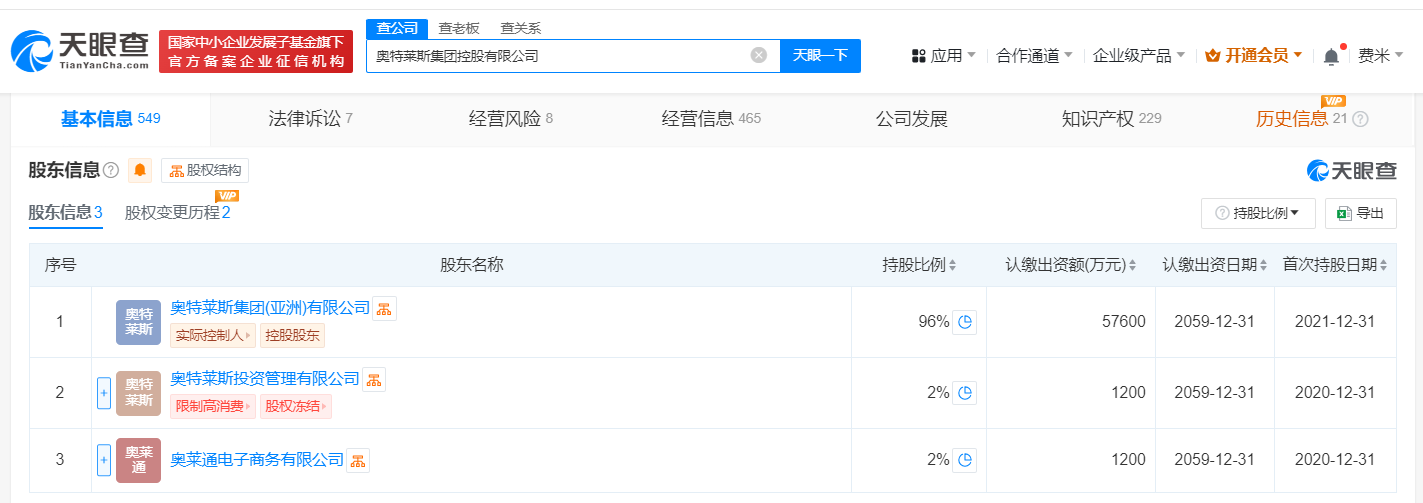The image size is (1423, 503).
Task: Open the 费米 user account dropdown
Action: (x=1381, y=55)
